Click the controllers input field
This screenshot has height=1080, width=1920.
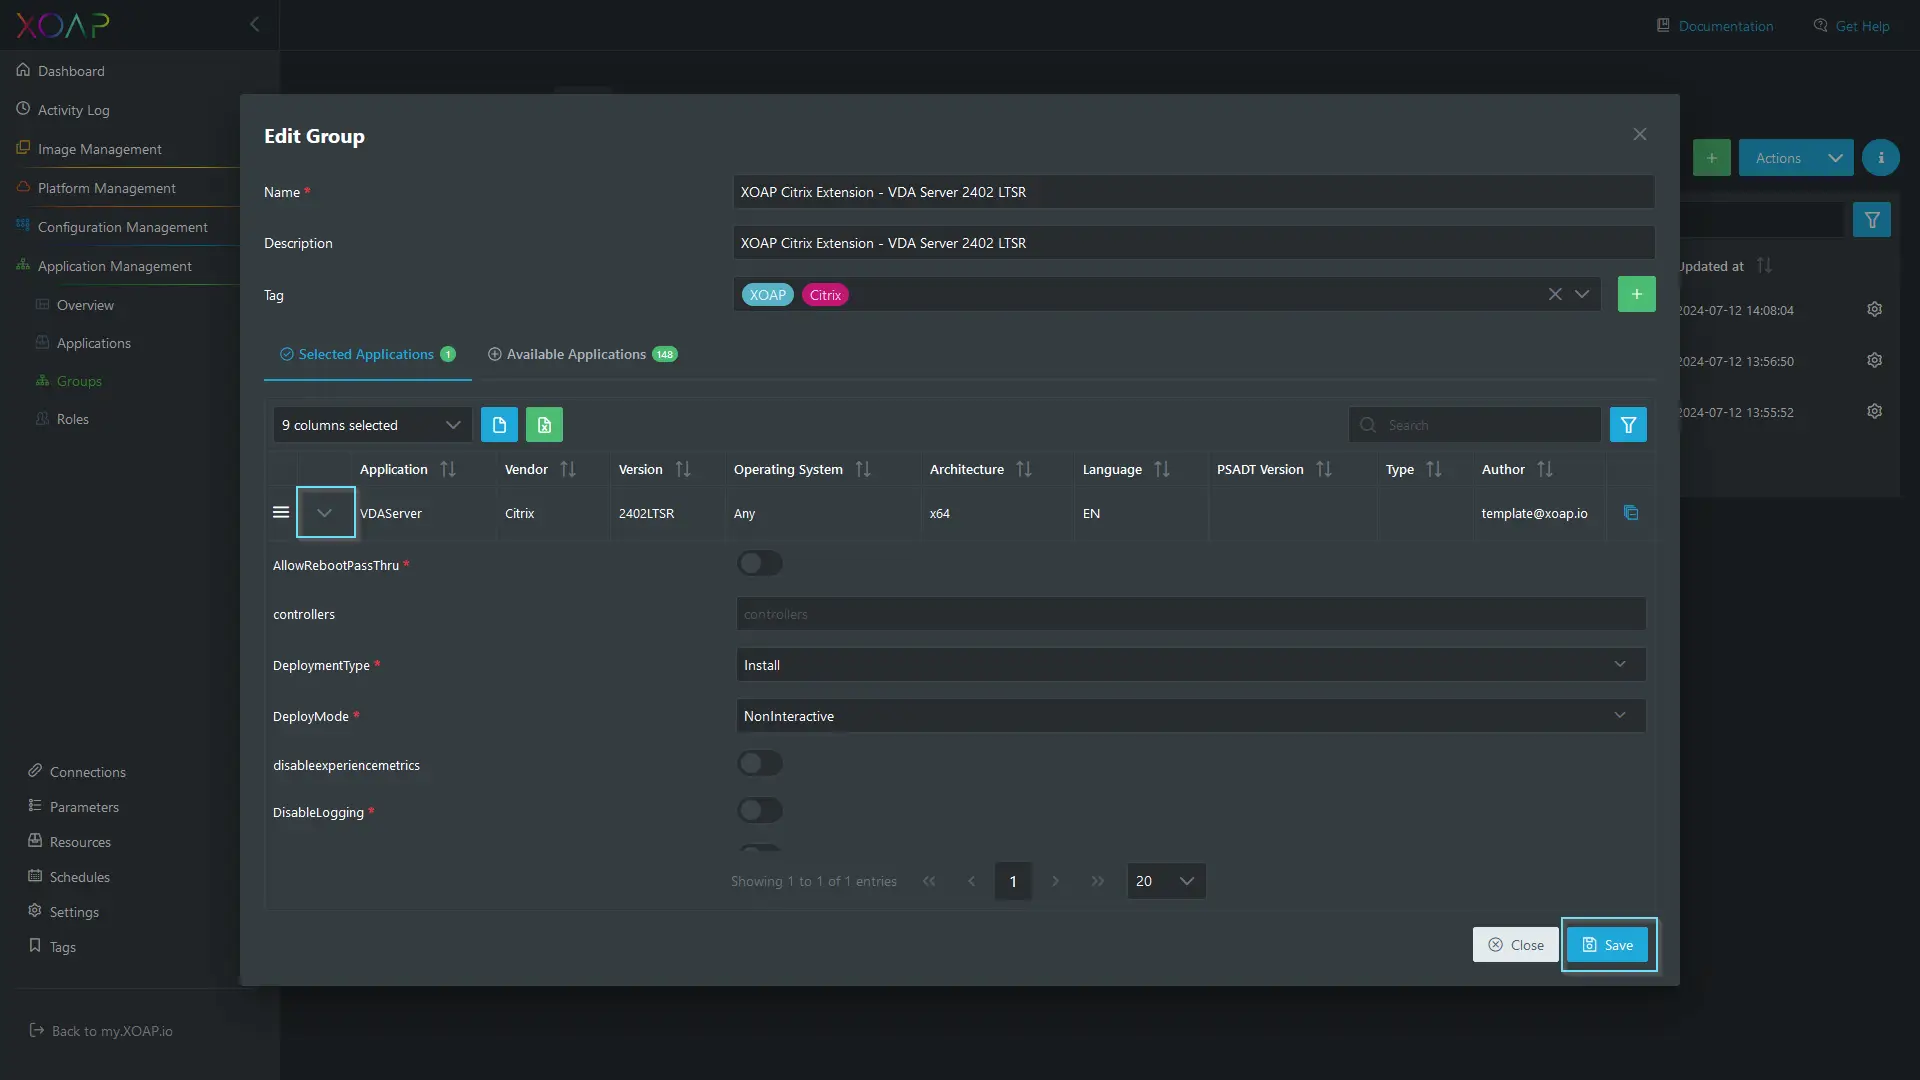tap(1190, 614)
